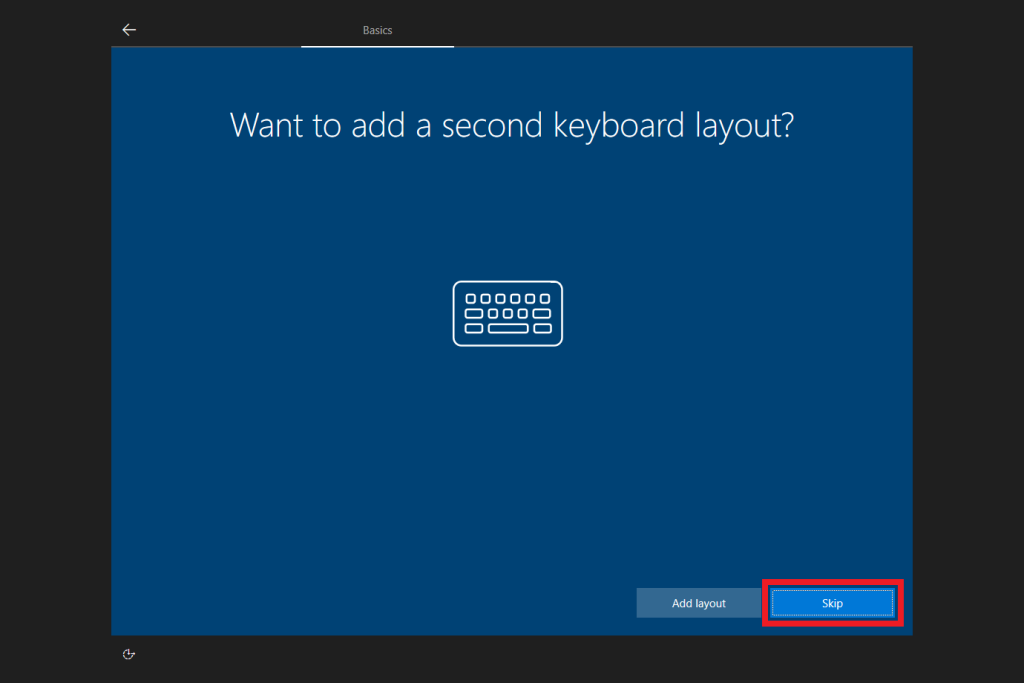Click the keyboard illustration icon

click(x=508, y=313)
